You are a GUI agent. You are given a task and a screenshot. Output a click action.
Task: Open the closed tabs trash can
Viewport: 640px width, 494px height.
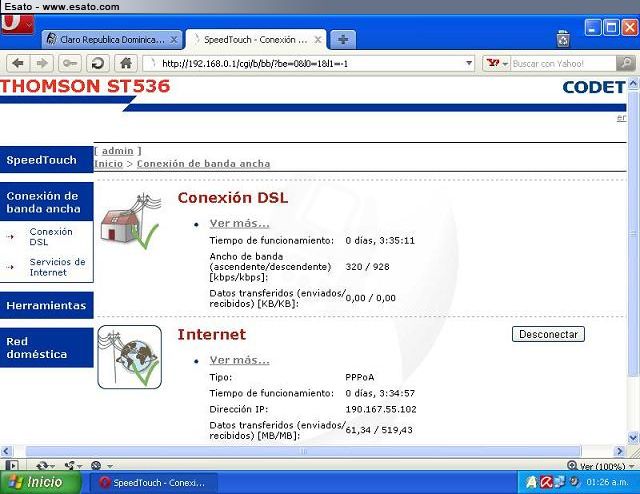coord(563,39)
